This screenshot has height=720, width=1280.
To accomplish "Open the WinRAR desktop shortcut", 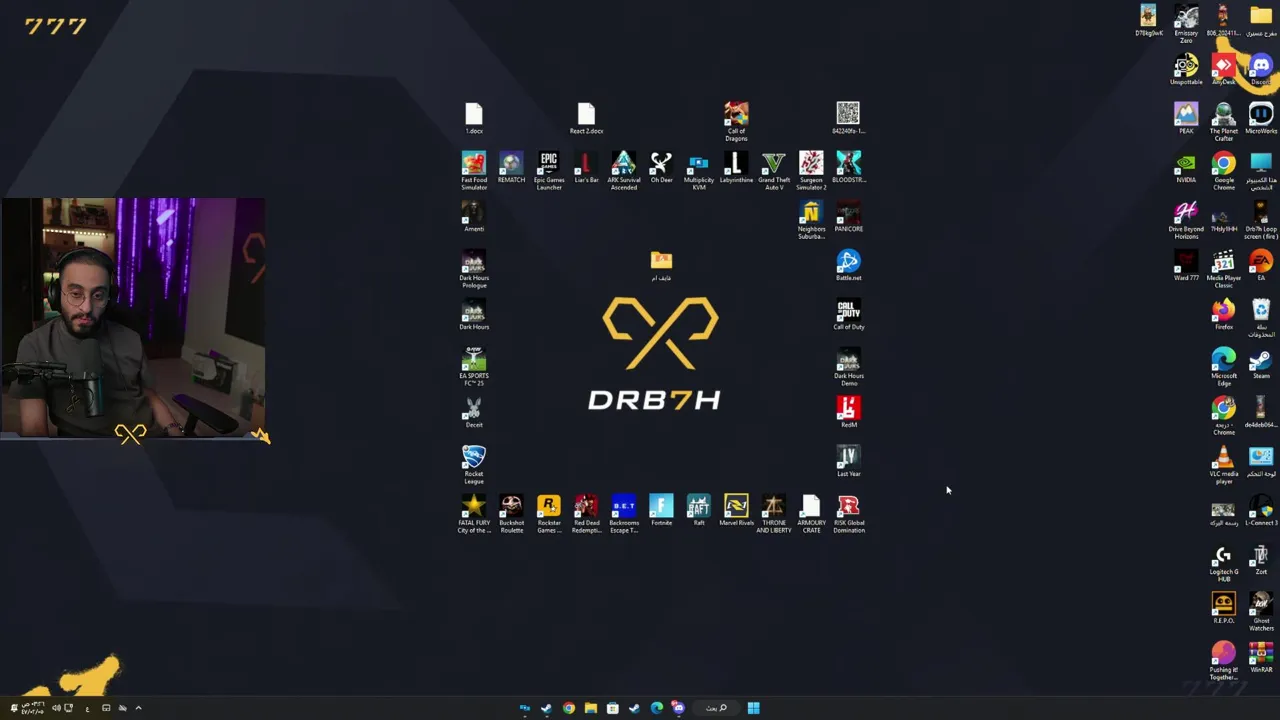I will (x=1261, y=657).
